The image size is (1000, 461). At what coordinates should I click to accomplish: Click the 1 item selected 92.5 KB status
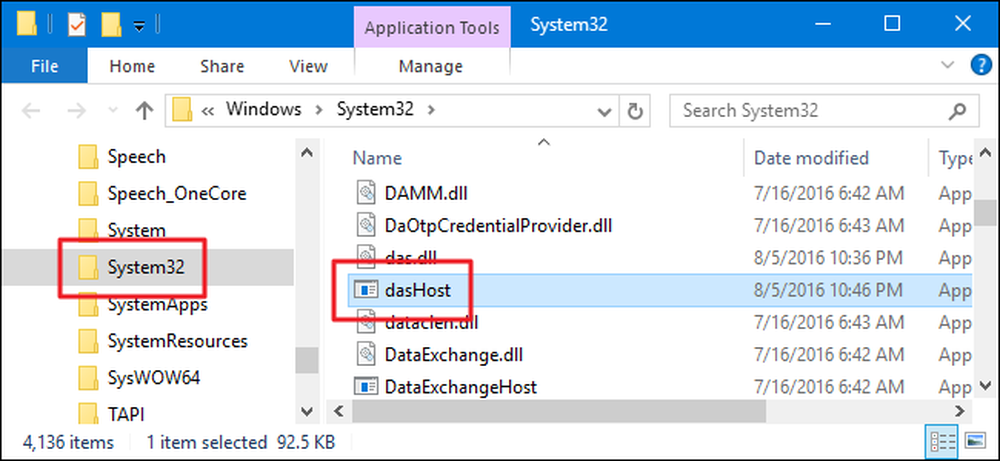241,442
